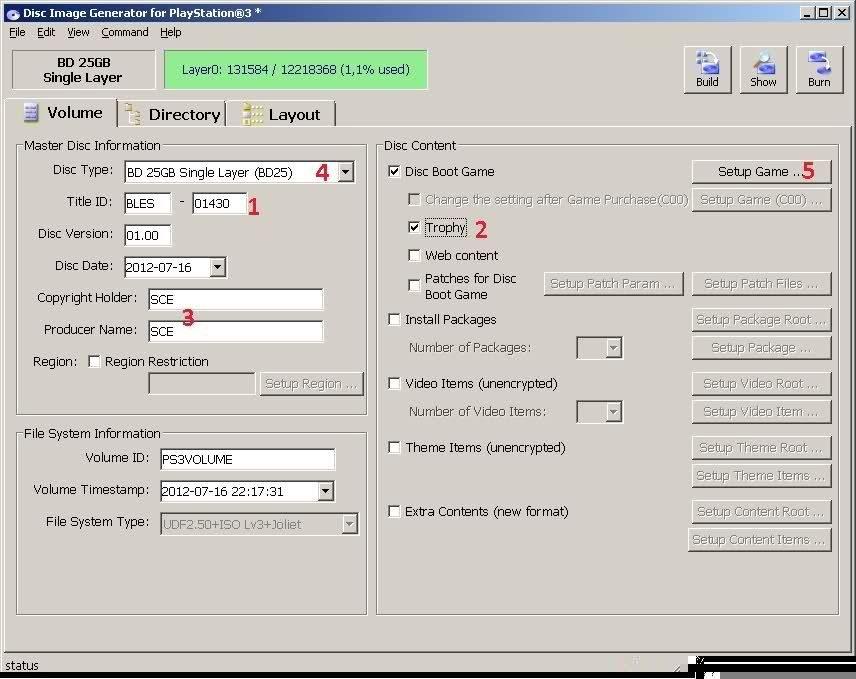Open the Help menu
The image size is (856, 679).
pyautogui.click(x=170, y=32)
